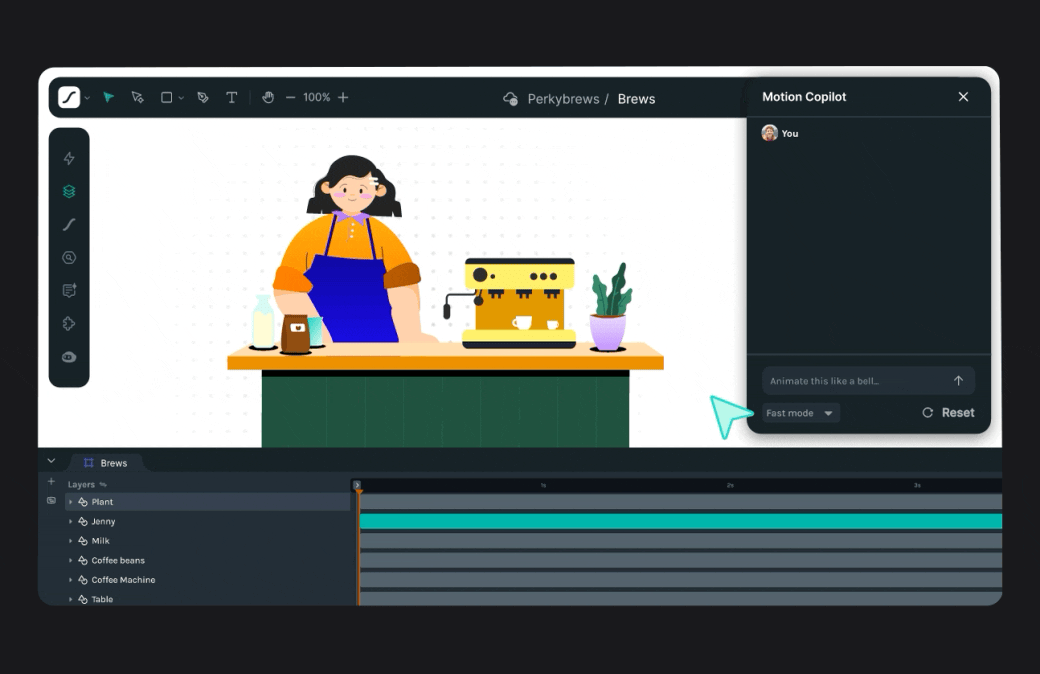
Task: Select the Pen tool in toolbar
Action: click(203, 98)
